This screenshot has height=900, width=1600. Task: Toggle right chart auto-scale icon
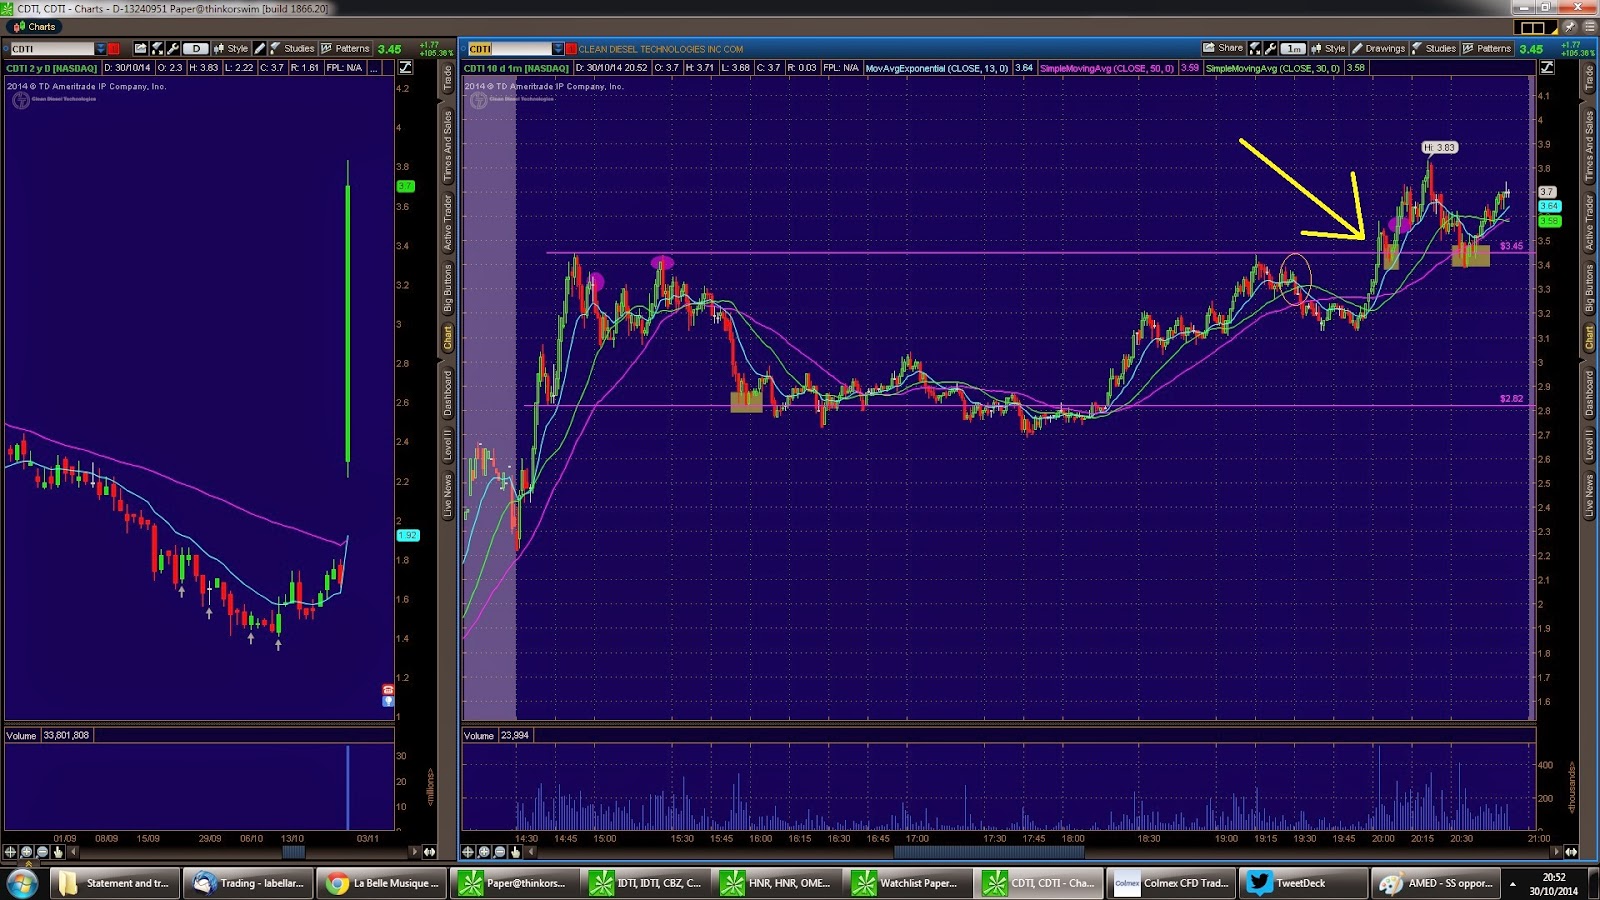point(1547,67)
